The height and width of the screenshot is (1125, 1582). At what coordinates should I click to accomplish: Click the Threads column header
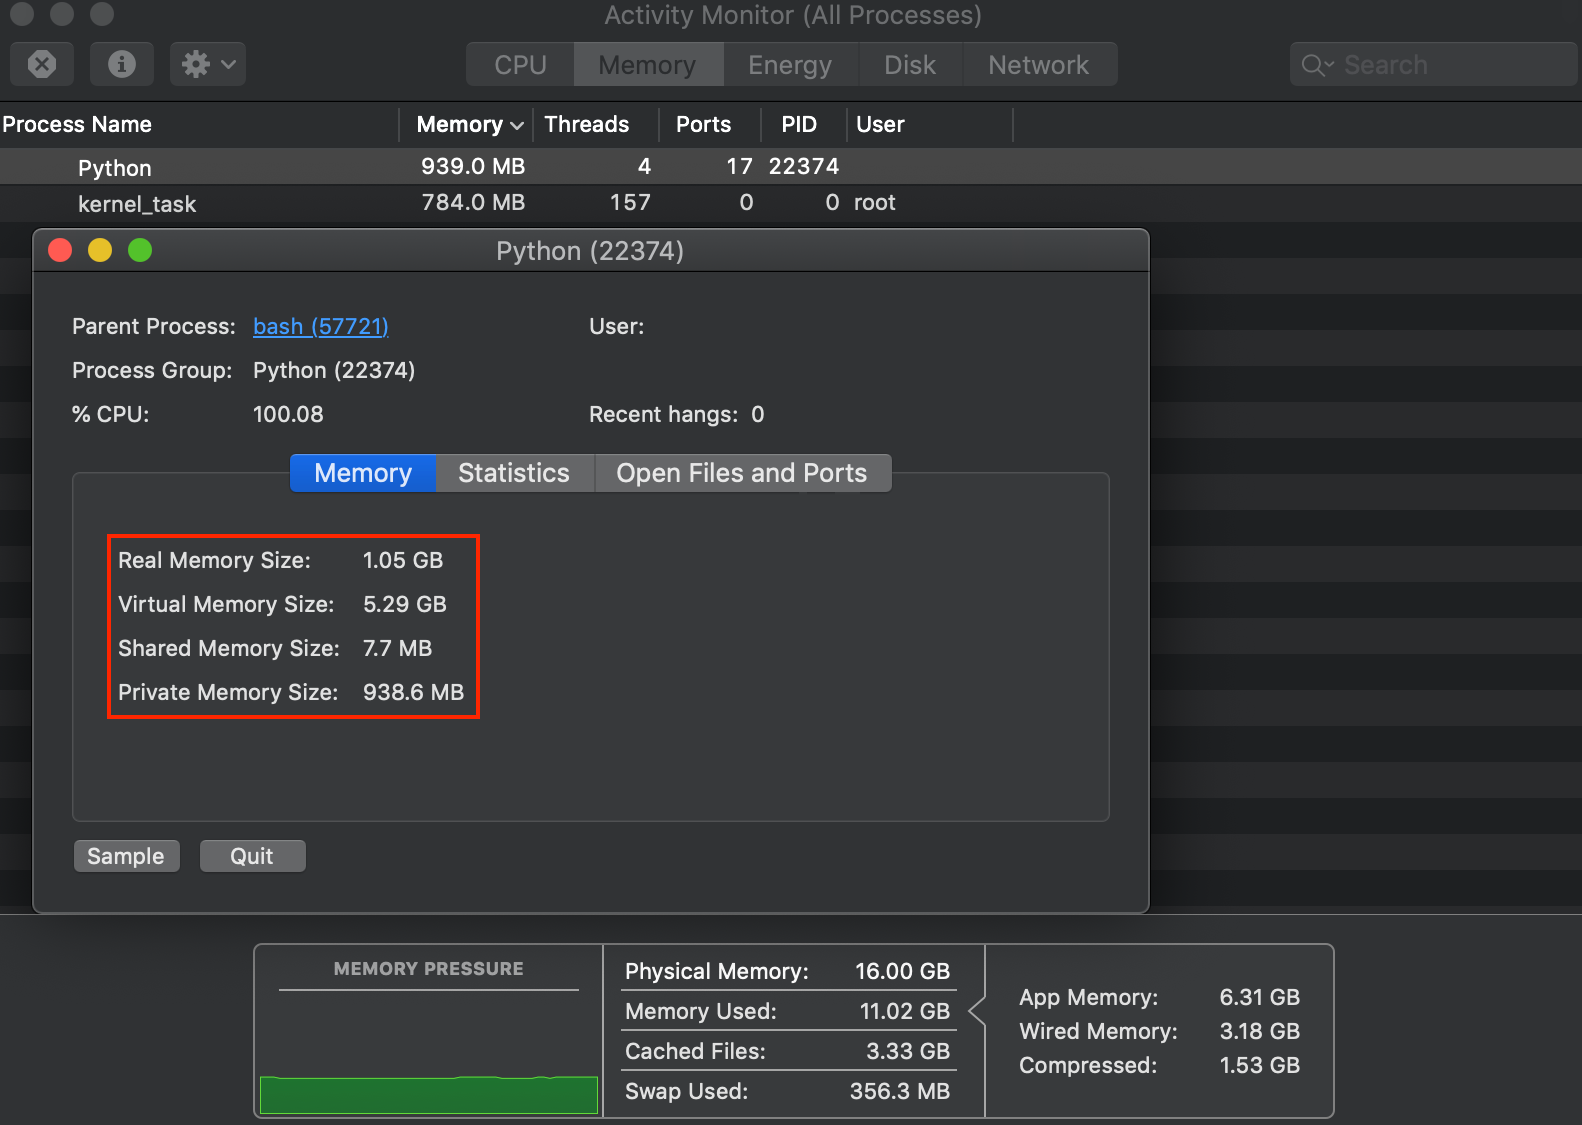[587, 124]
